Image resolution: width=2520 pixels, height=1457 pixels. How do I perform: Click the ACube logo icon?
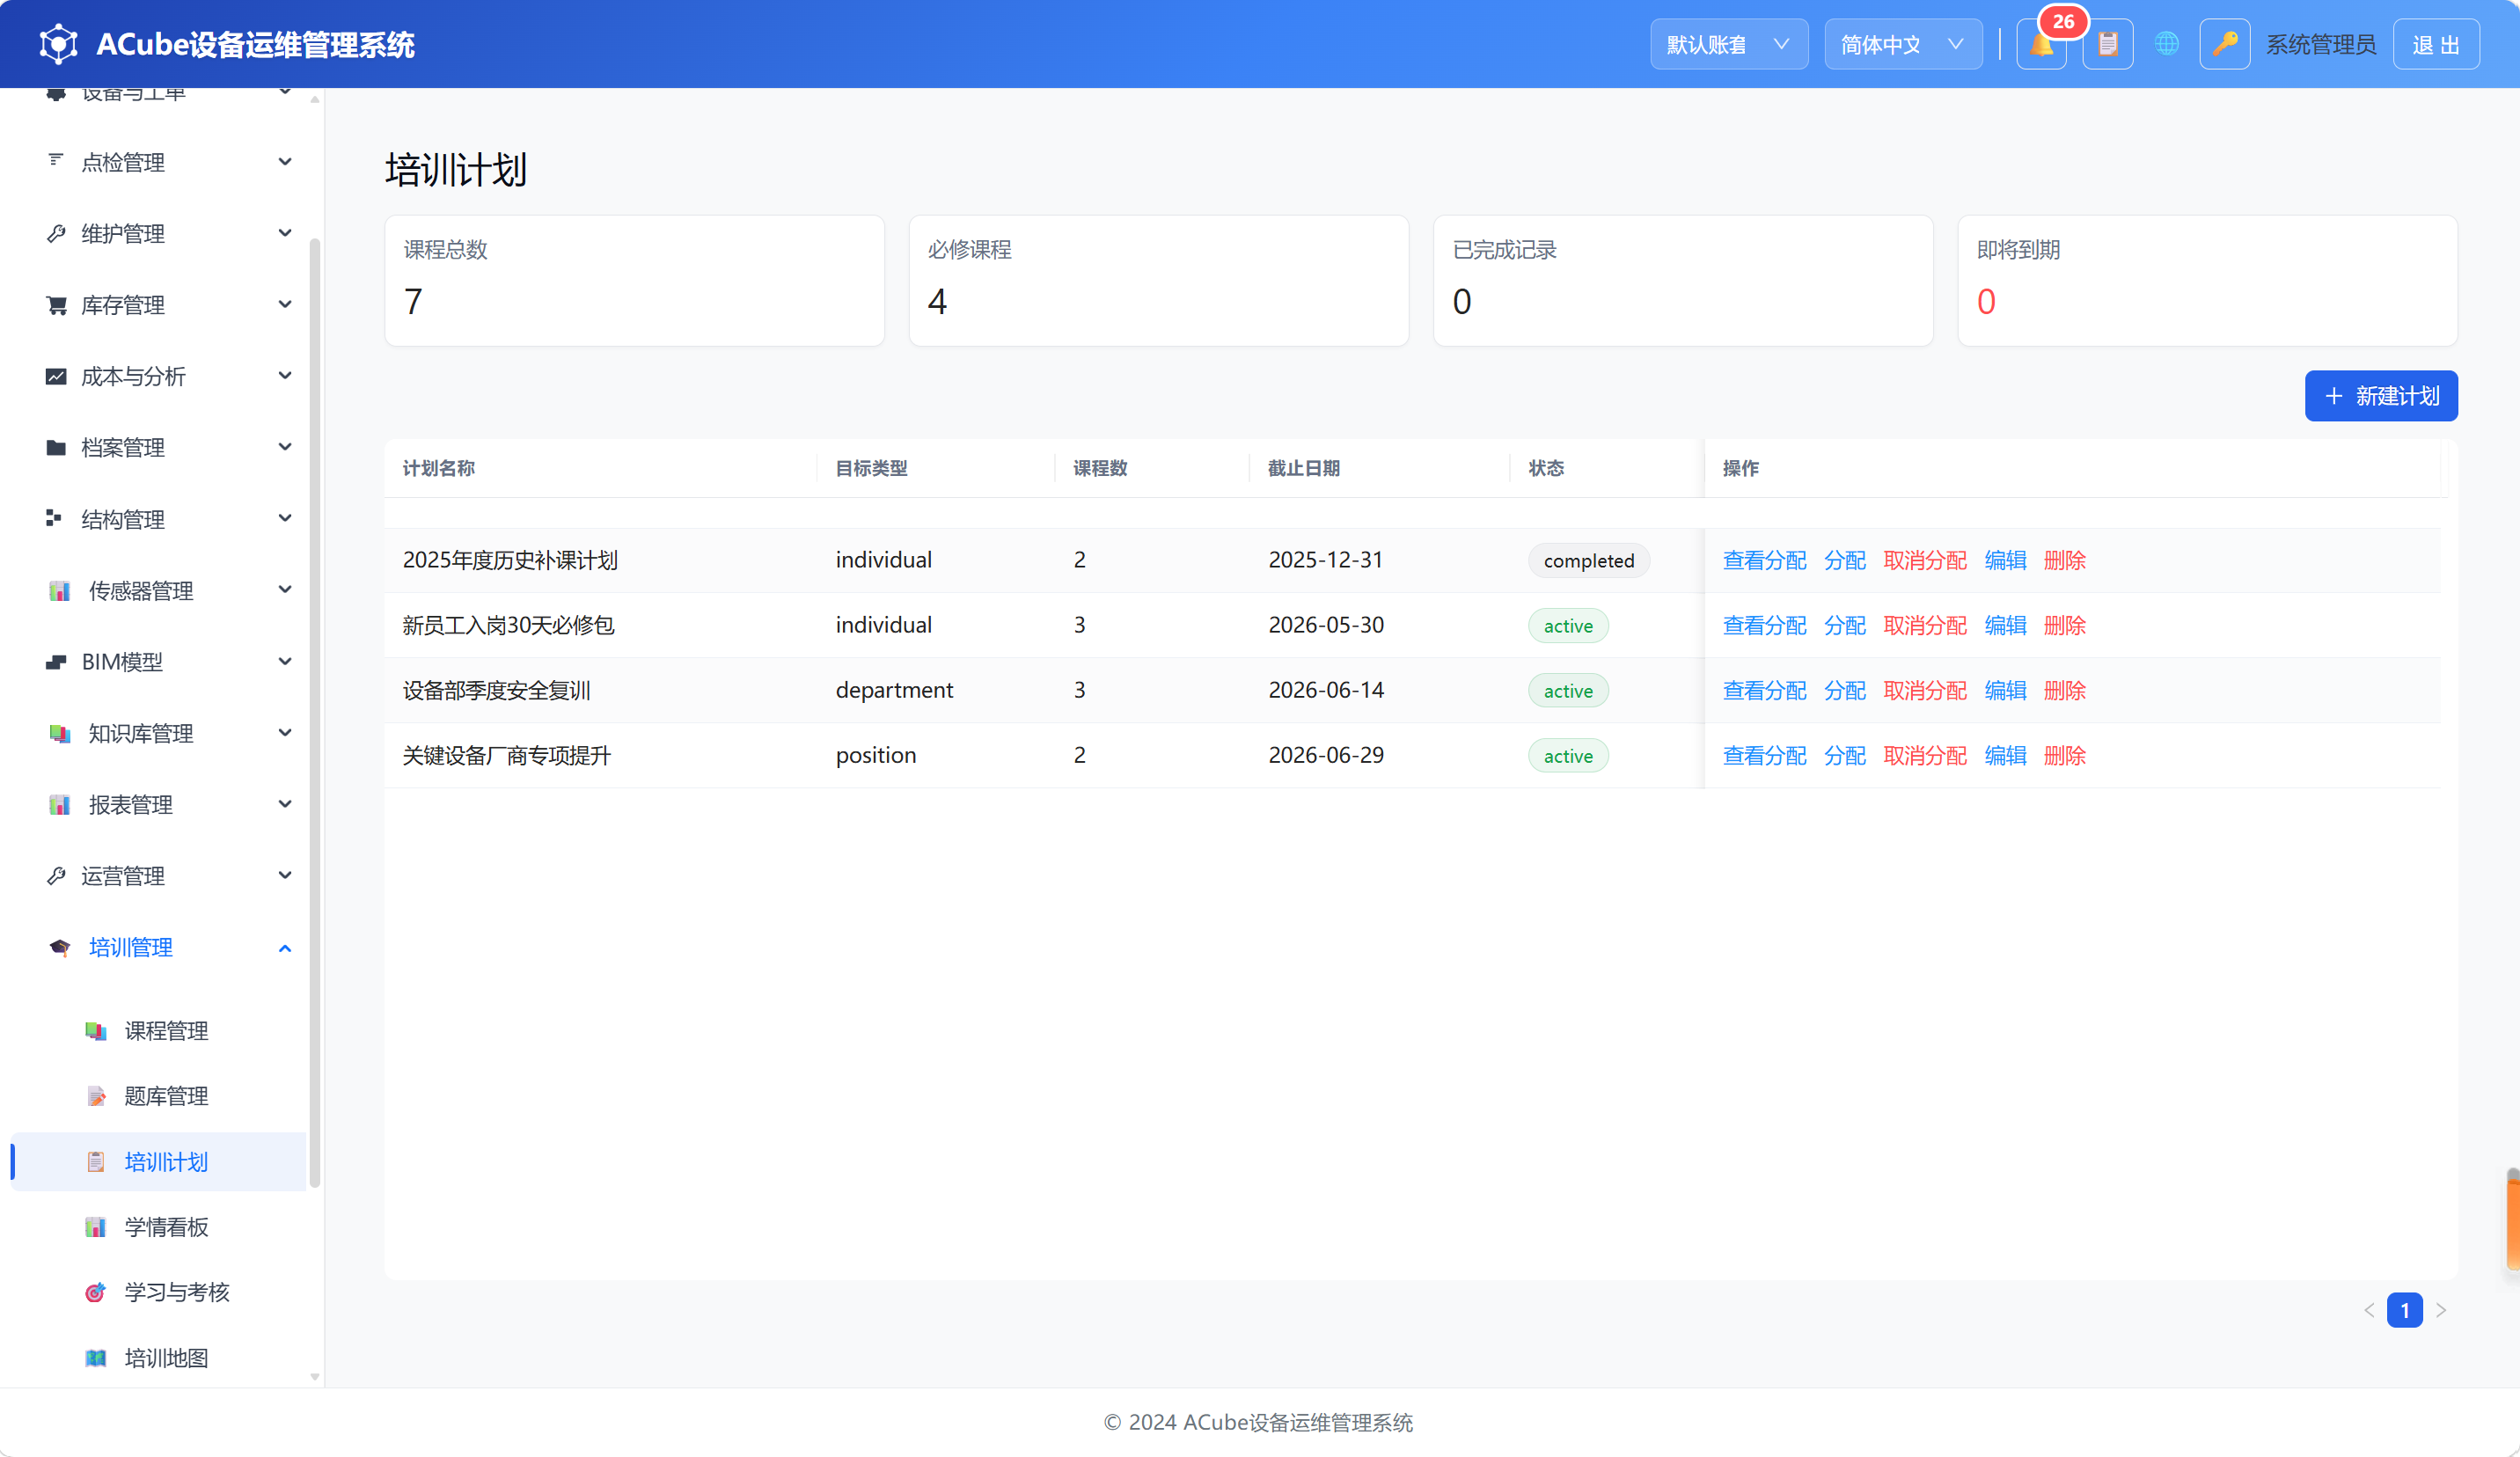(58, 44)
